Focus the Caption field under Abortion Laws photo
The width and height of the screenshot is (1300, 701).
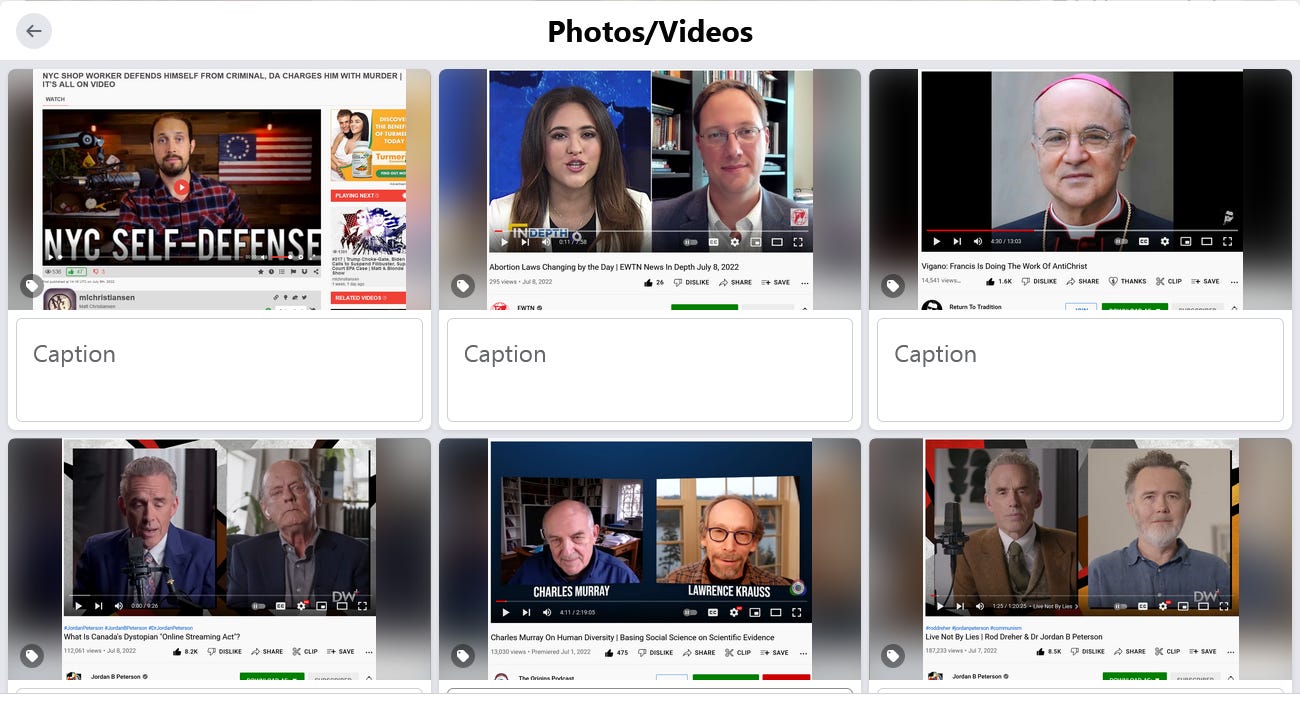[x=650, y=370]
